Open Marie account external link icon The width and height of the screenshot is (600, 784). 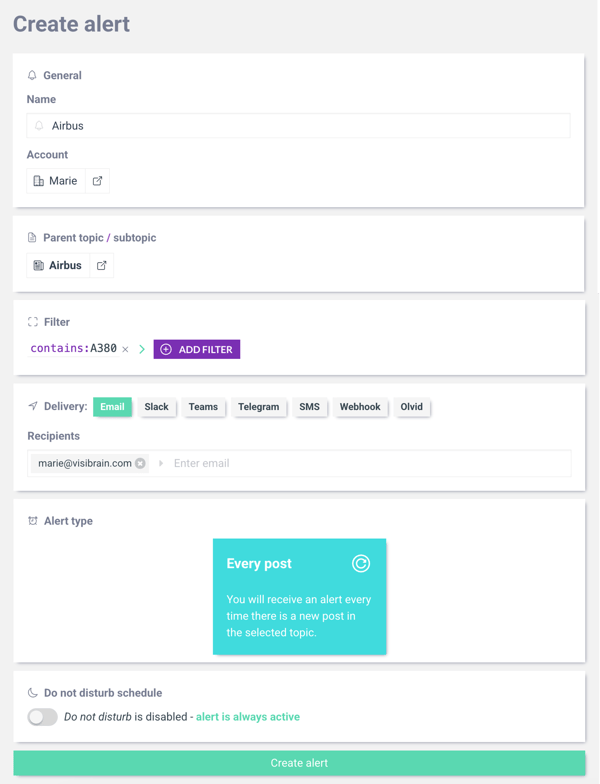97,181
